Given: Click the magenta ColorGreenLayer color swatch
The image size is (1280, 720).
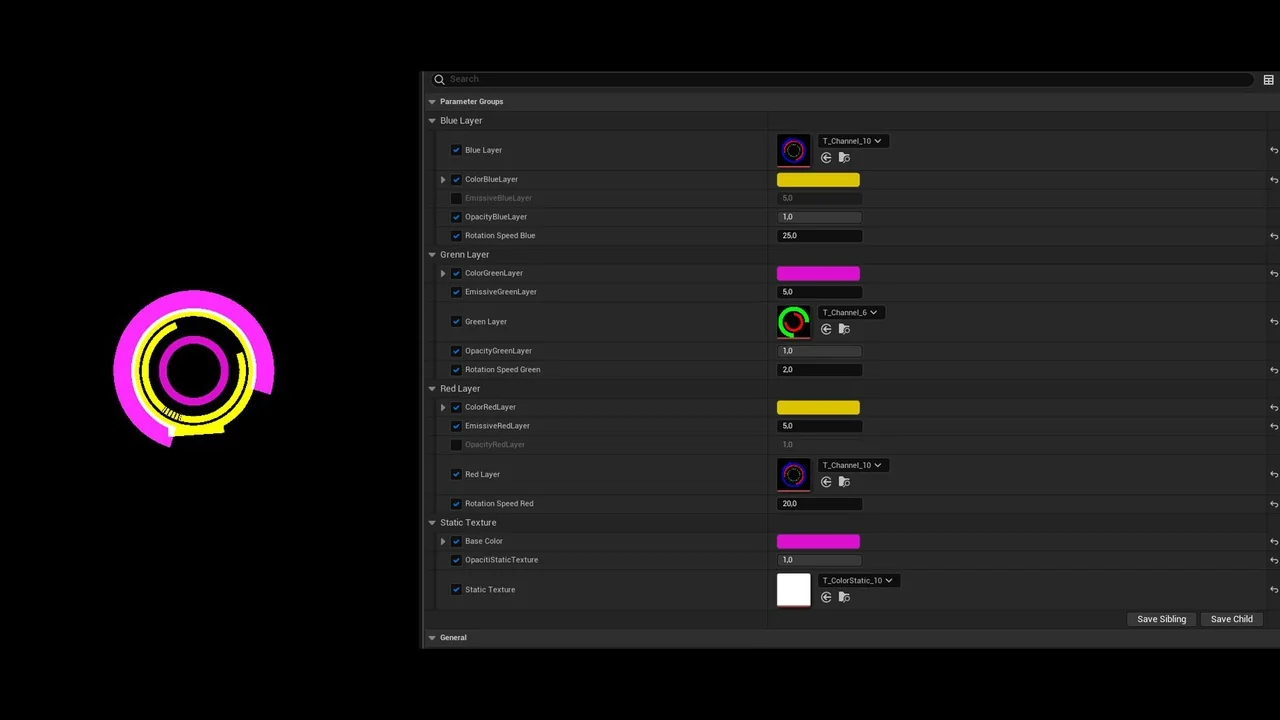Looking at the screenshot, I should point(818,272).
